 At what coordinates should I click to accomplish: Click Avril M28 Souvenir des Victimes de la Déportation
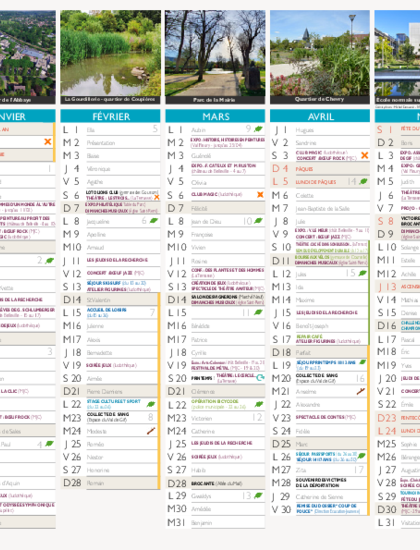click(321, 483)
